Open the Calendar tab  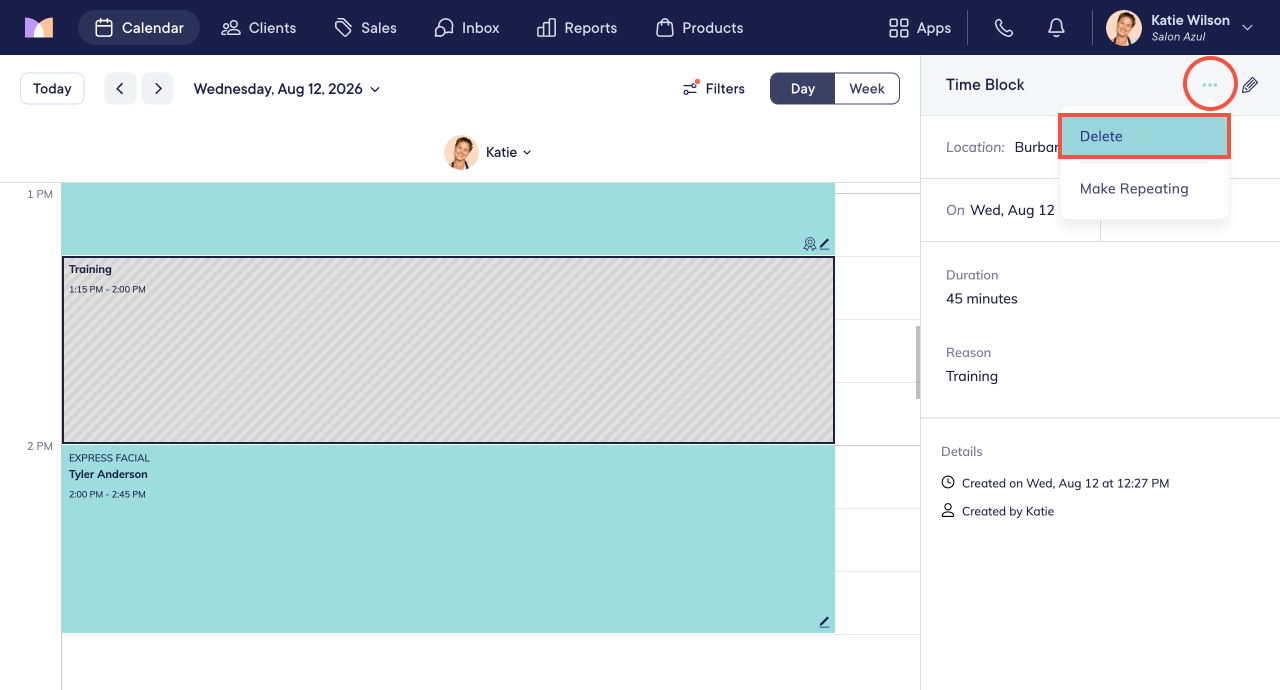coord(139,28)
